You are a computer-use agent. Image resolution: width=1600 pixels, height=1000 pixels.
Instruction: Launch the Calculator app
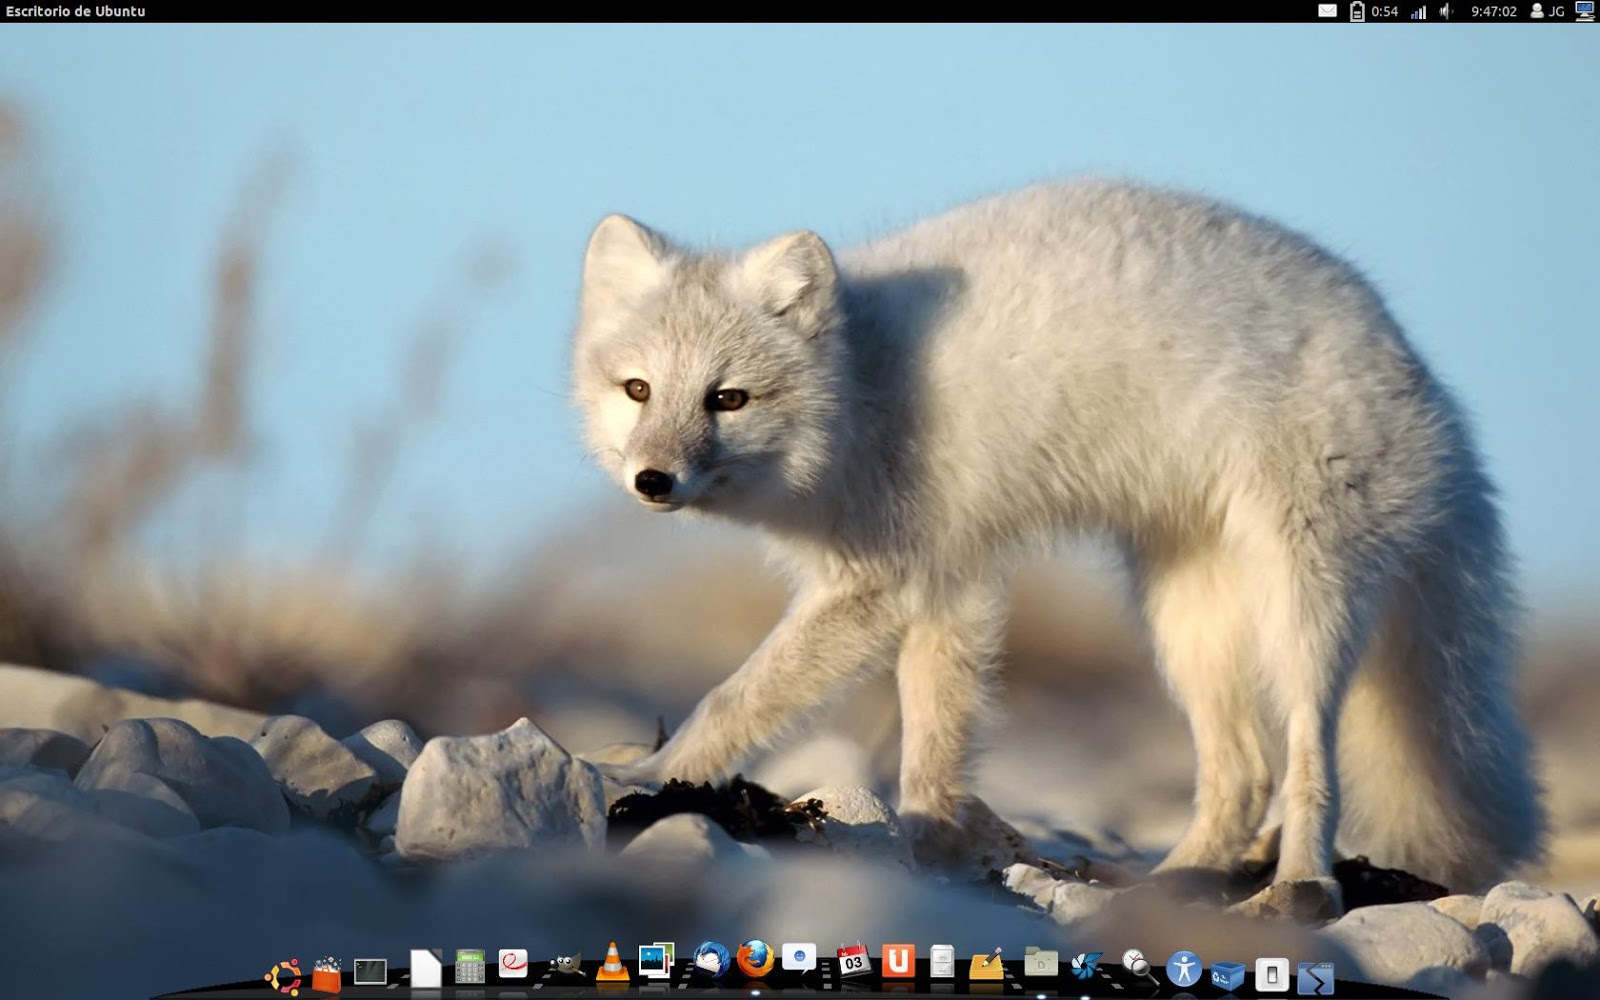point(470,965)
